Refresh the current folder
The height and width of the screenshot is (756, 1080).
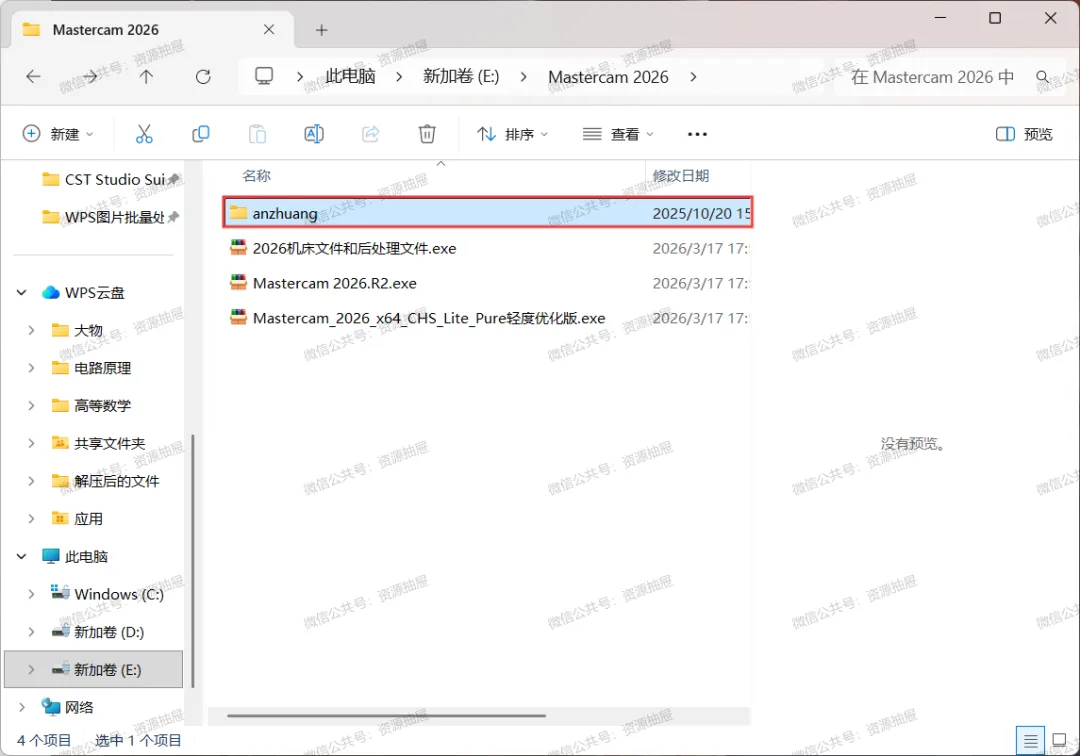203,76
